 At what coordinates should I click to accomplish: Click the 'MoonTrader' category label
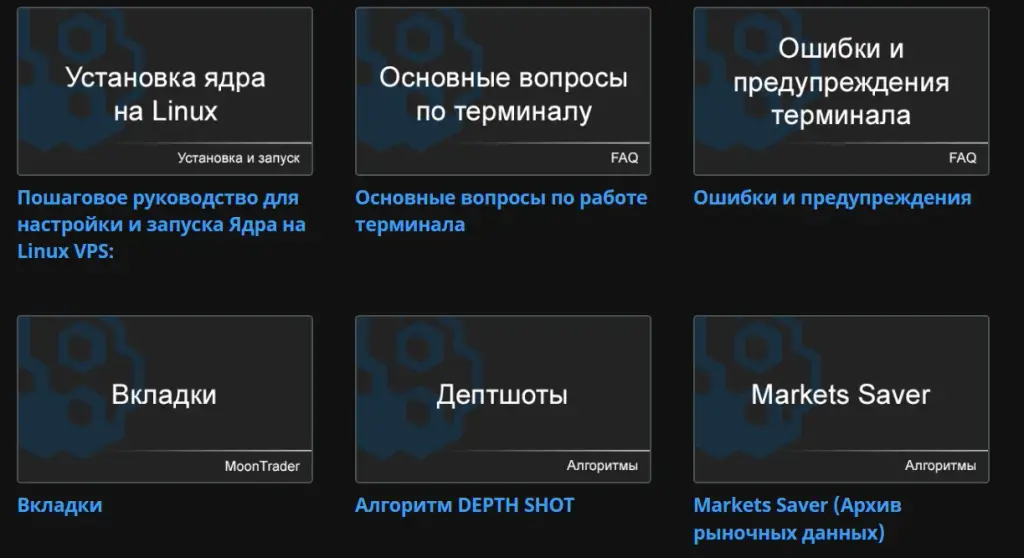click(262, 466)
